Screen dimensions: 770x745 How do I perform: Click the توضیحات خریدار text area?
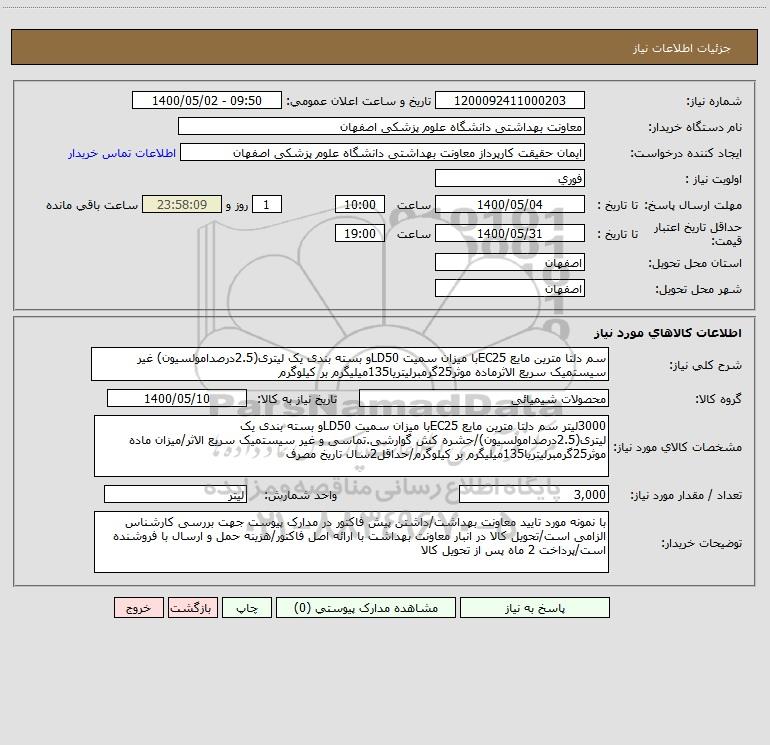pos(351,542)
